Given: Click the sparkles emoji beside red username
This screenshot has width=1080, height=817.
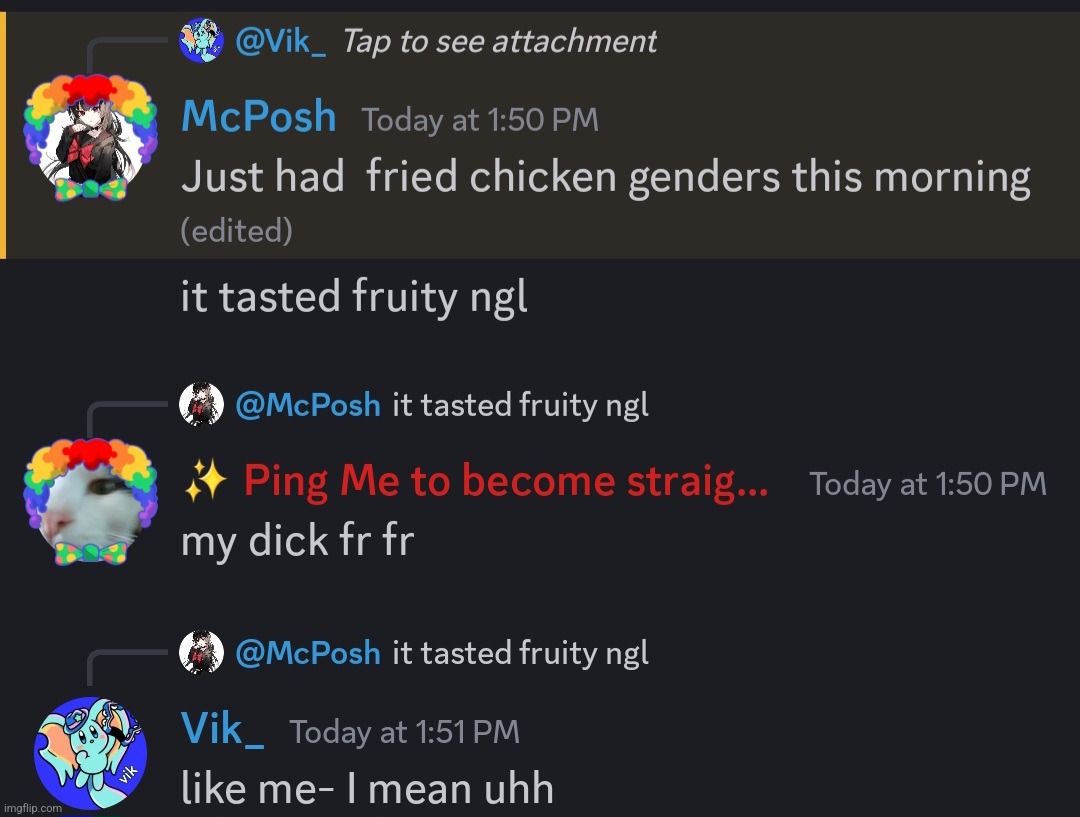Looking at the screenshot, I should [x=205, y=480].
